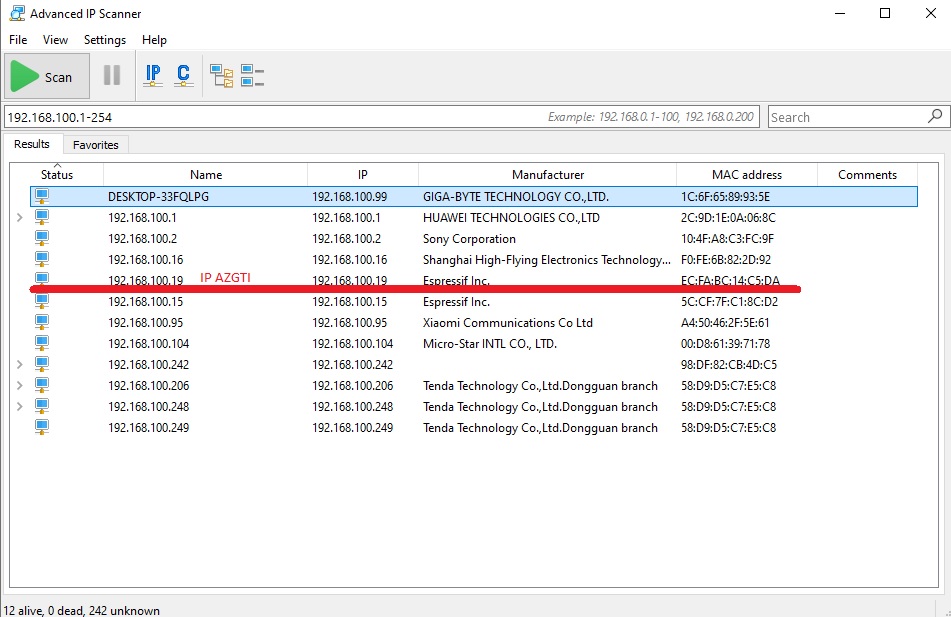Viewport: 951px width, 617px height.
Task: Click the Expand all tree icon
Action: [x=222, y=75]
